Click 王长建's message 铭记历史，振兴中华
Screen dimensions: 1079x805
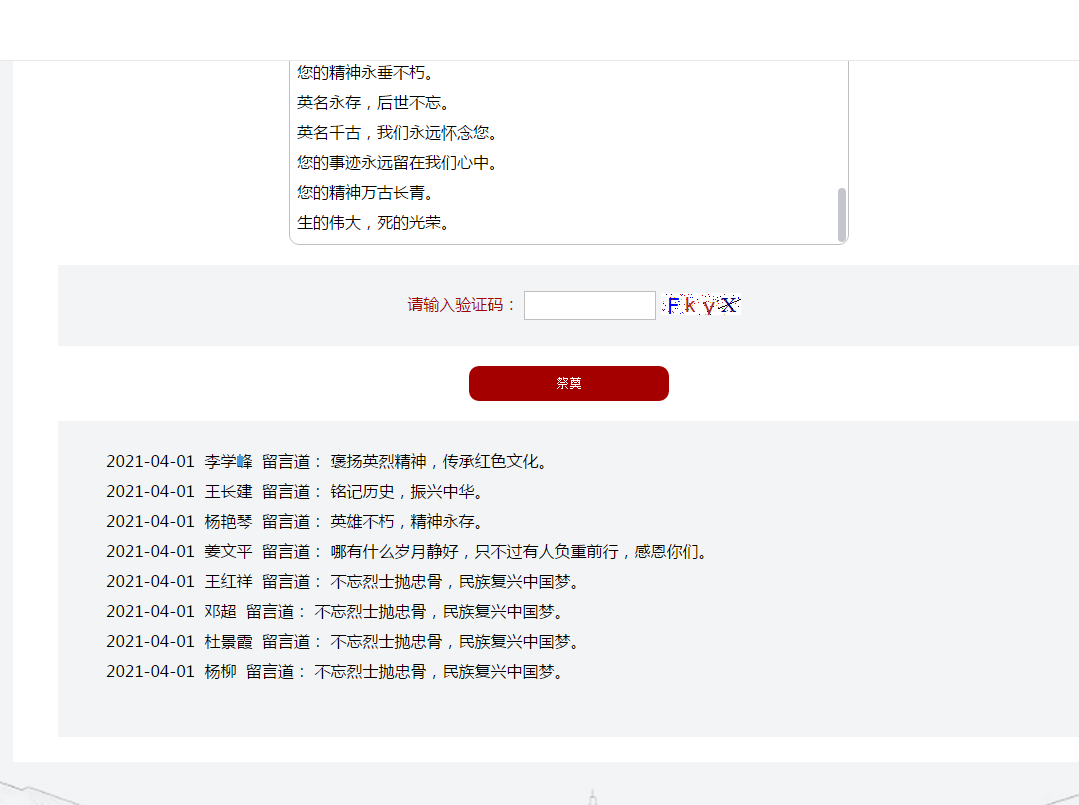tap(407, 492)
